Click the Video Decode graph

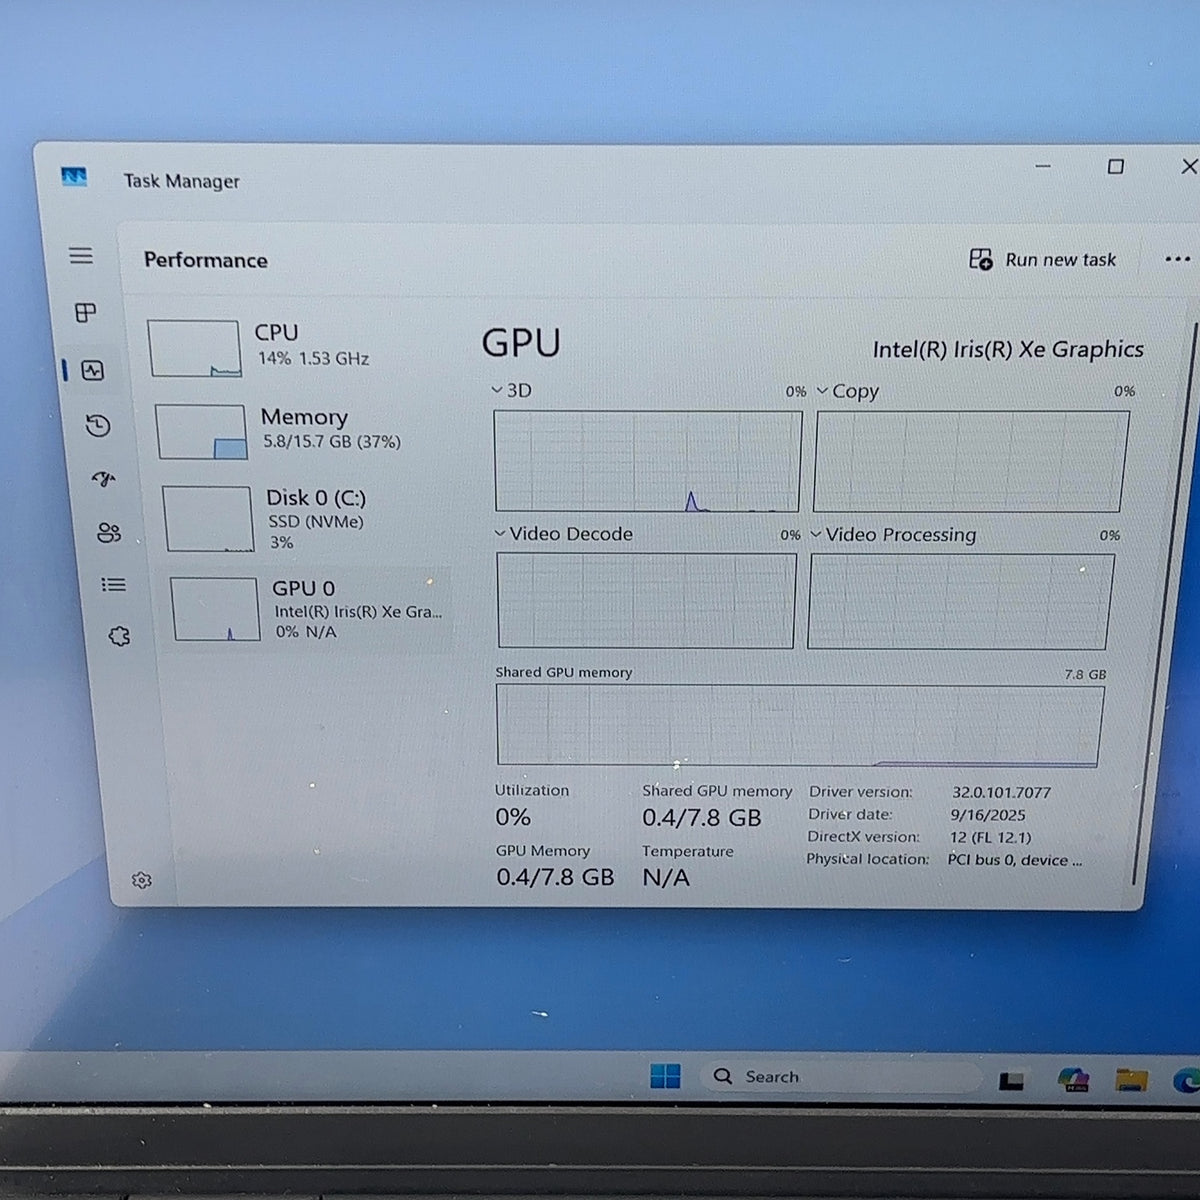click(x=646, y=600)
